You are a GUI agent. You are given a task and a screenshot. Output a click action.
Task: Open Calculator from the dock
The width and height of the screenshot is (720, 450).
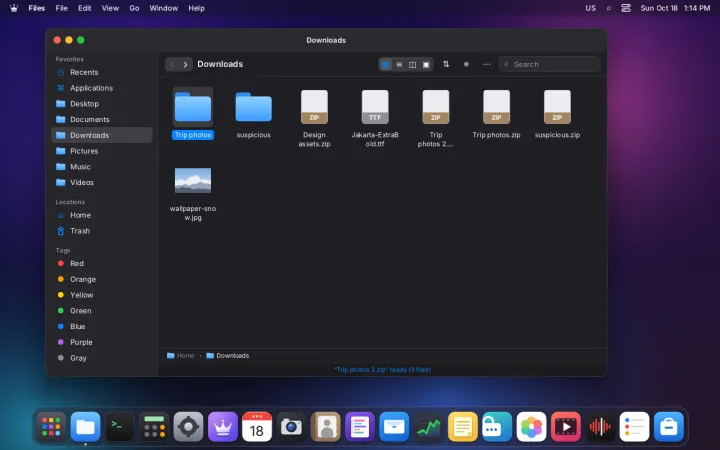click(x=154, y=427)
